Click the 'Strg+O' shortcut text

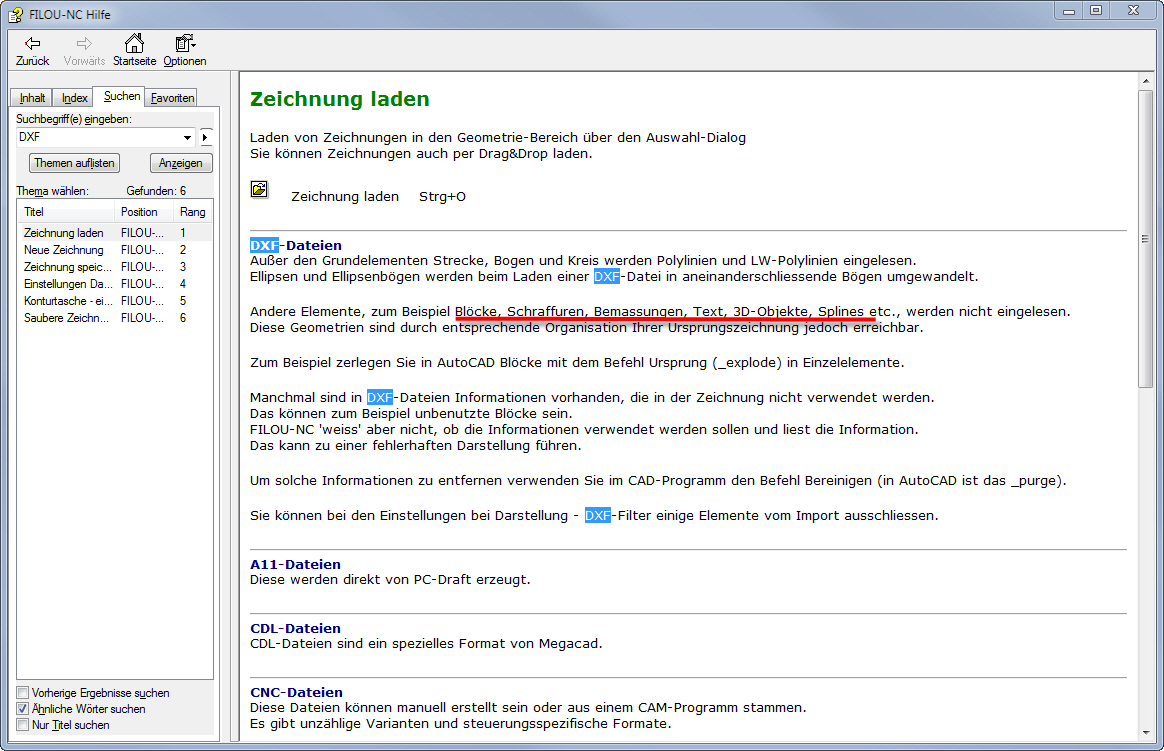pyautogui.click(x=442, y=197)
